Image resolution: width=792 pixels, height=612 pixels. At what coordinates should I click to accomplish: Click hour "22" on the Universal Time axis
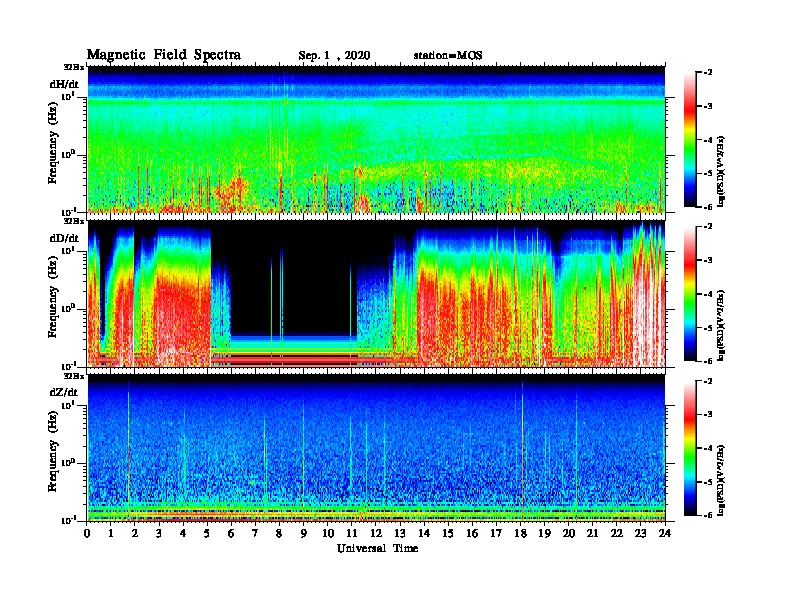(617, 533)
